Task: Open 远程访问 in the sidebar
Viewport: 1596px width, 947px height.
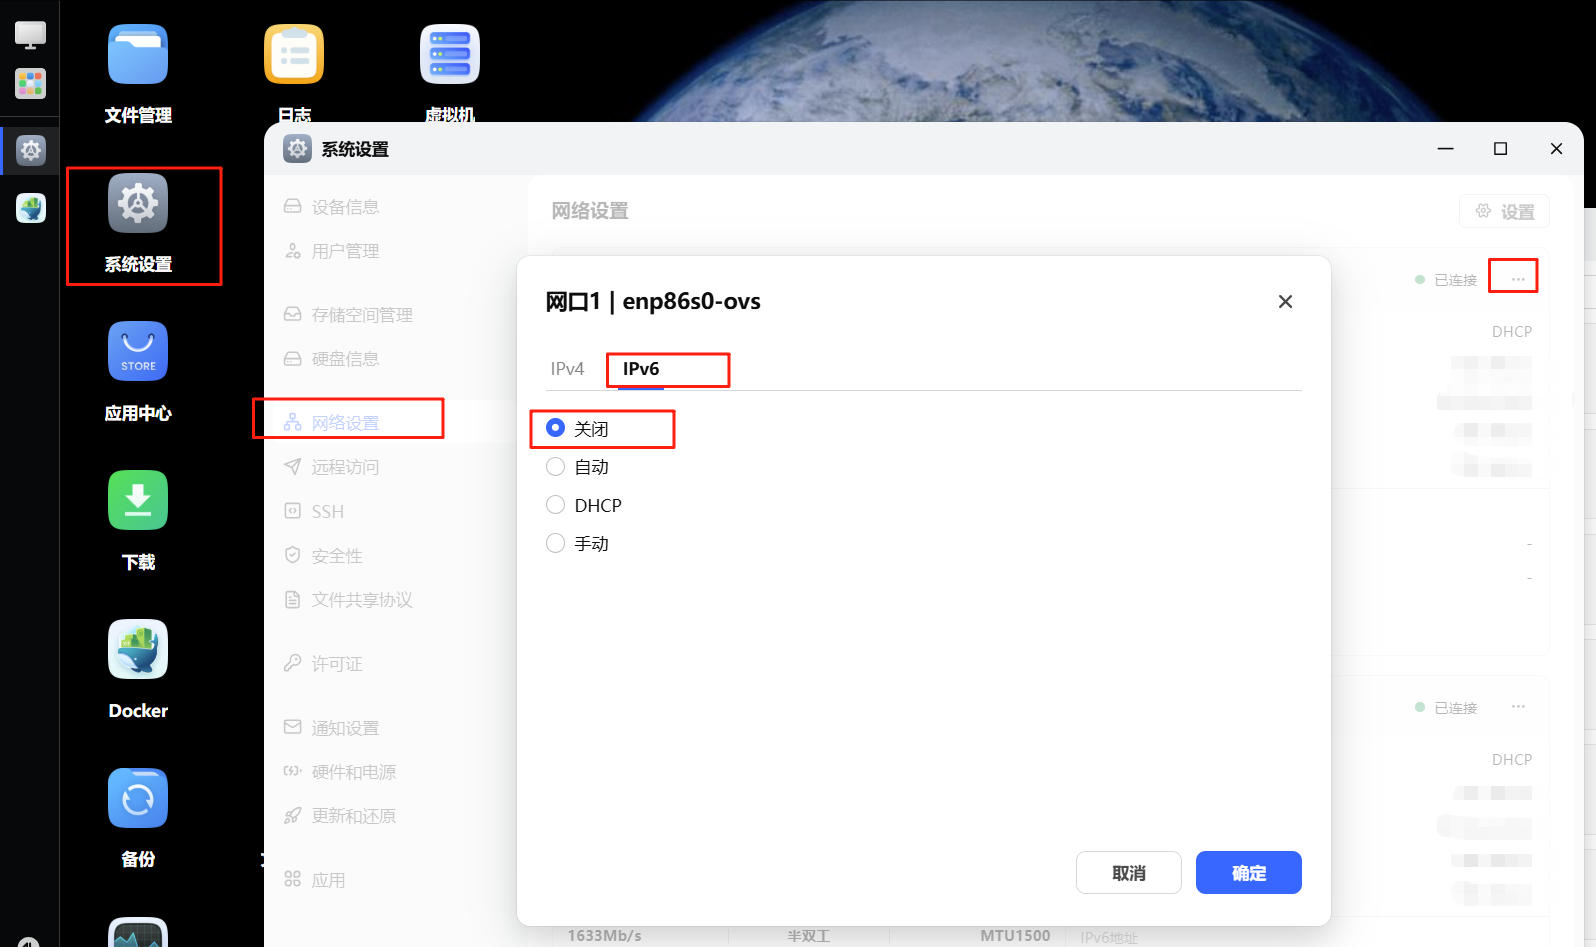Action: [x=345, y=467]
